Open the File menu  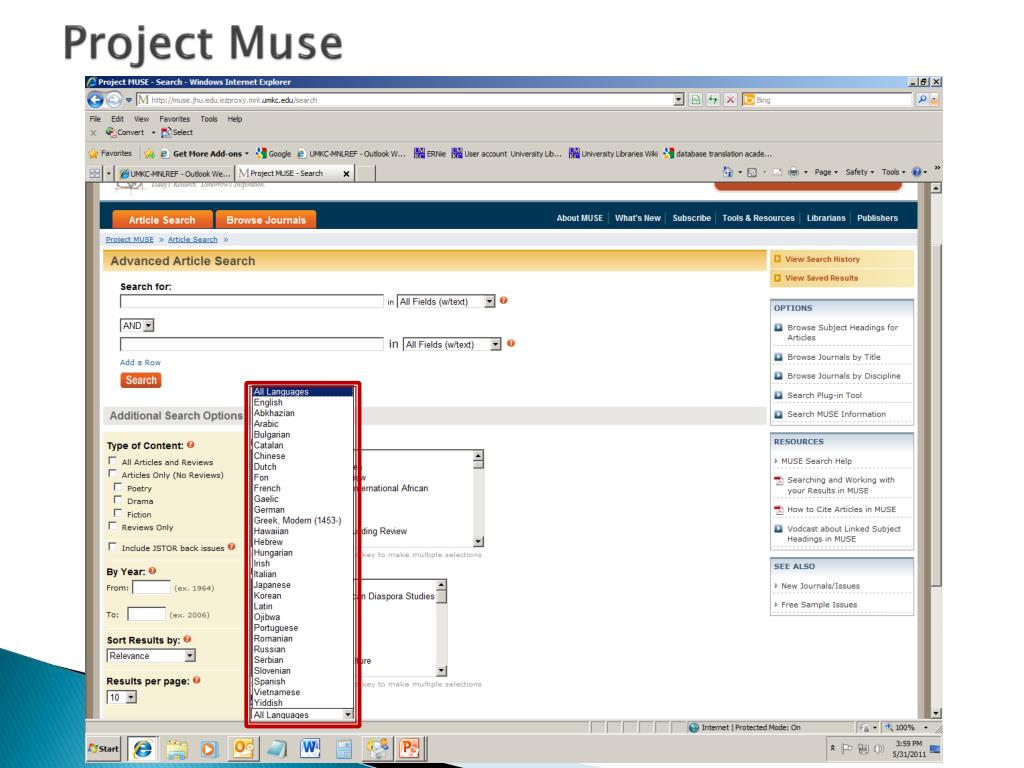click(95, 119)
